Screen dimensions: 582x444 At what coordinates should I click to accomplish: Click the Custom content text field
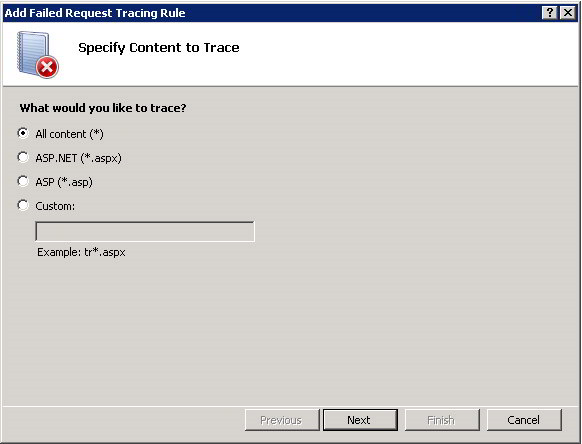coord(145,232)
